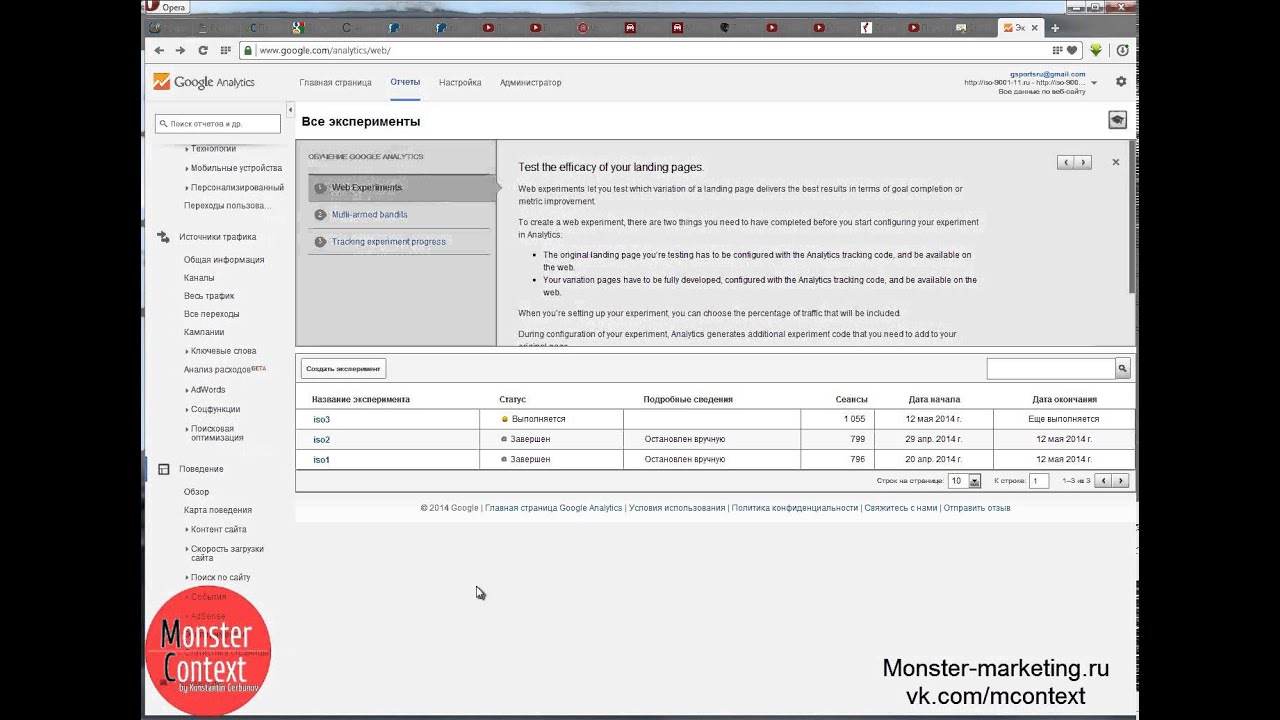
Task: Open Все переходы in sidebar
Action: pyautogui.click(x=212, y=314)
